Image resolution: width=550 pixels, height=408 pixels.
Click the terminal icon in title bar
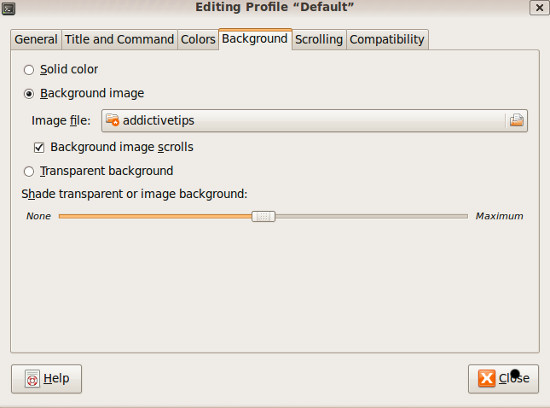point(8,8)
